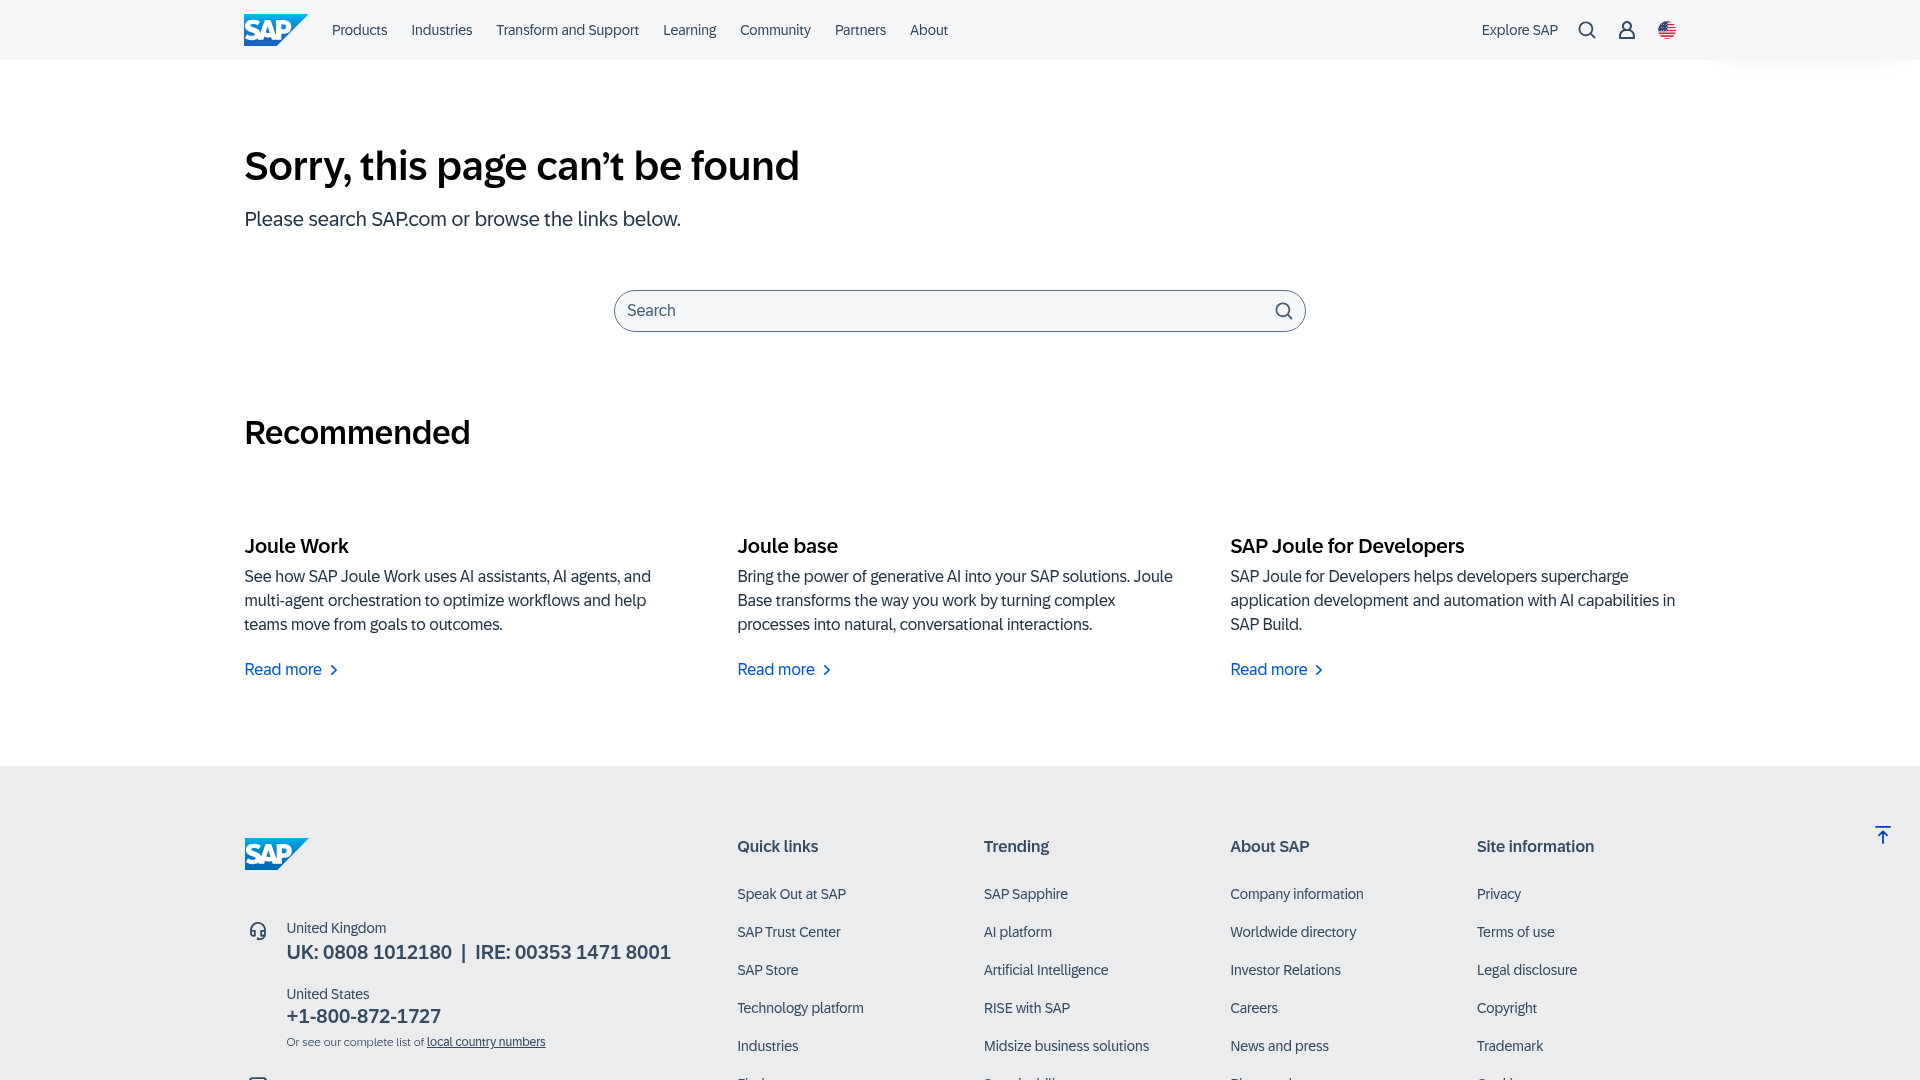Open SAP Store footer link
Viewport: 1920px width, 1080px height.
coord(767,970)
